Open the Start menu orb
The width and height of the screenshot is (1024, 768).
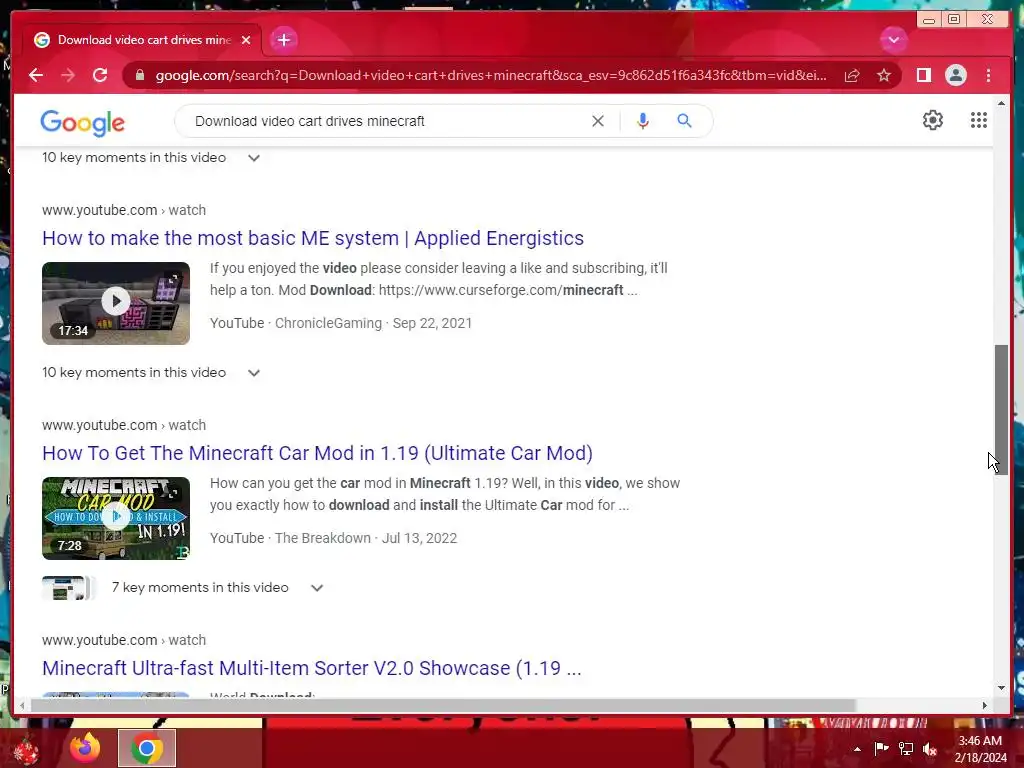tap(27, 751)
